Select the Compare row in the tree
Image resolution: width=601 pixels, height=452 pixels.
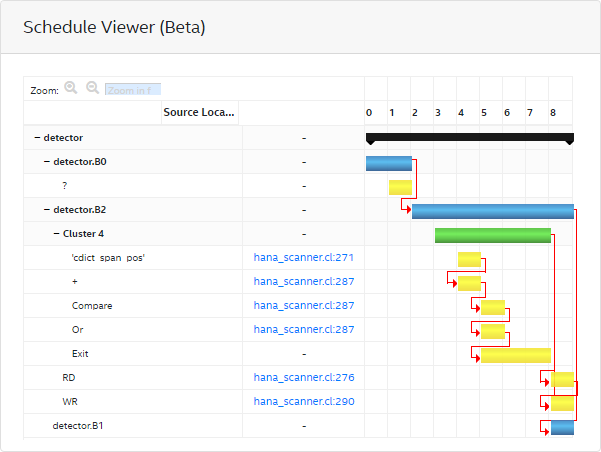pos(92,306)
